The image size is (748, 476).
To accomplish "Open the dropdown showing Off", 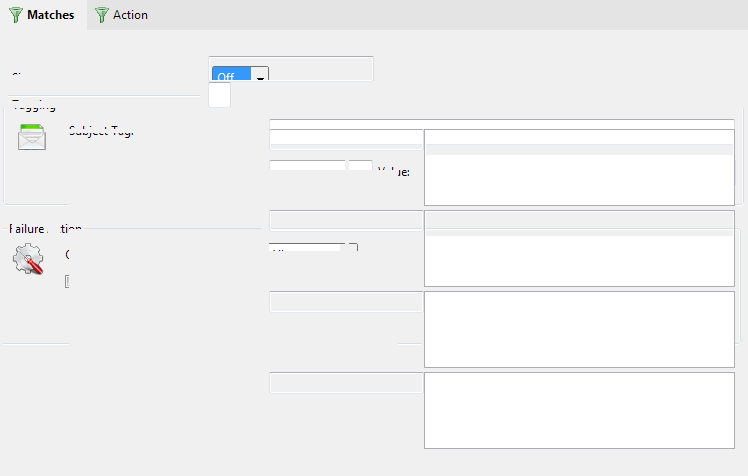I will pos(231,76).
